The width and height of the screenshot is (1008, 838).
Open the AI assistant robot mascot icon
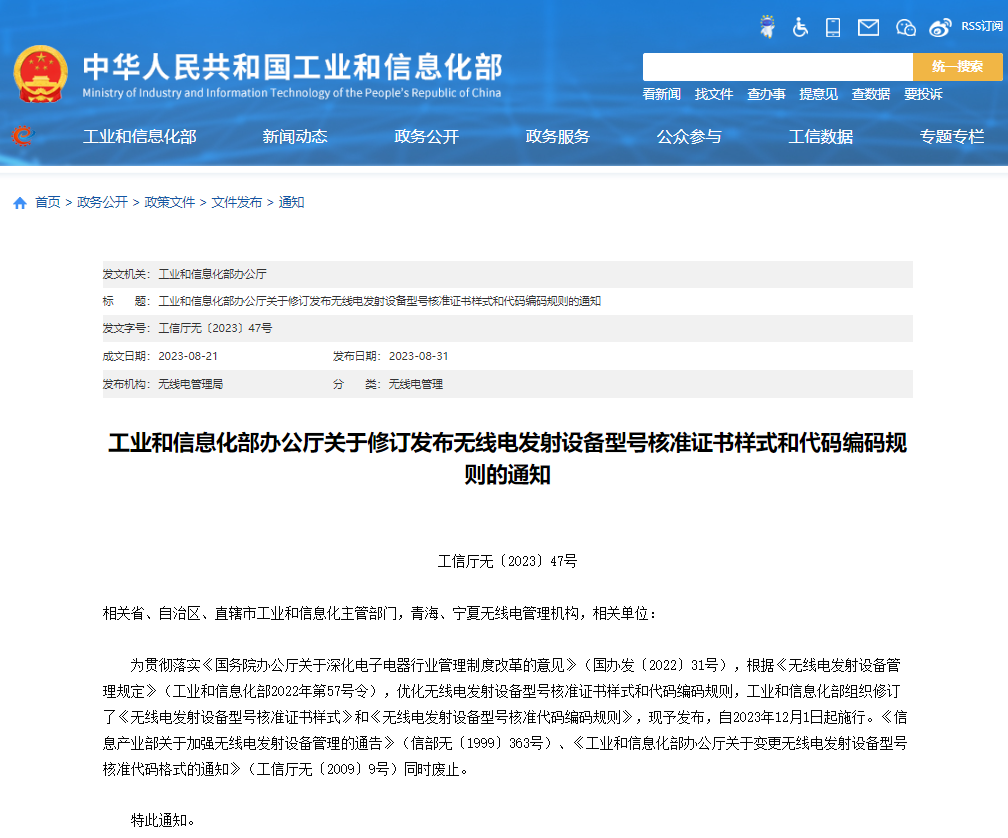click(x=767, y=27)
